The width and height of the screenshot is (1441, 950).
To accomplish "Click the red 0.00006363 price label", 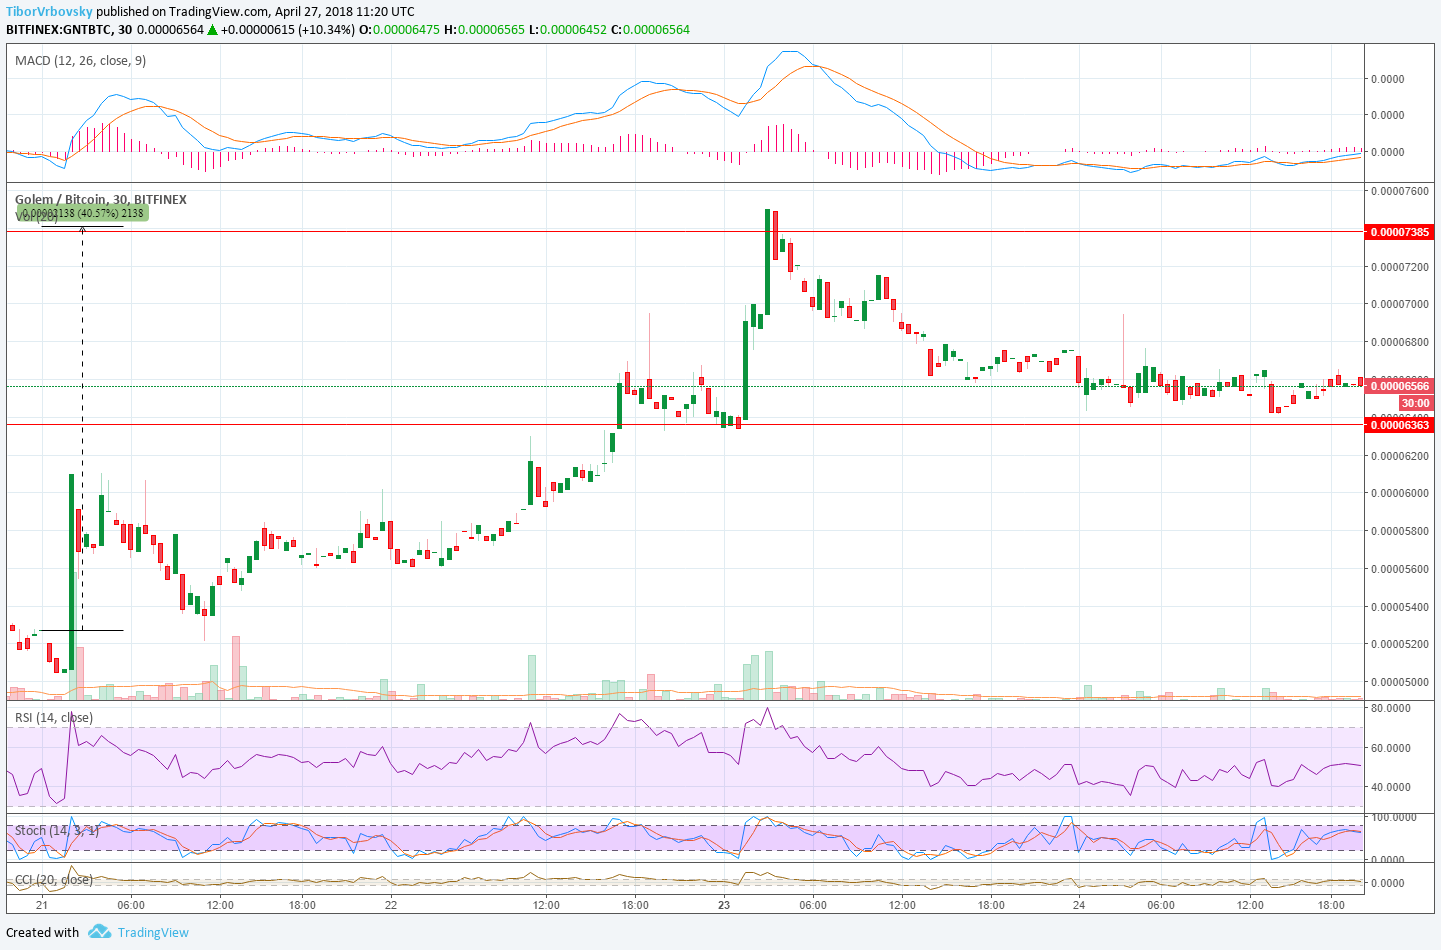I will pos(1400,425).
